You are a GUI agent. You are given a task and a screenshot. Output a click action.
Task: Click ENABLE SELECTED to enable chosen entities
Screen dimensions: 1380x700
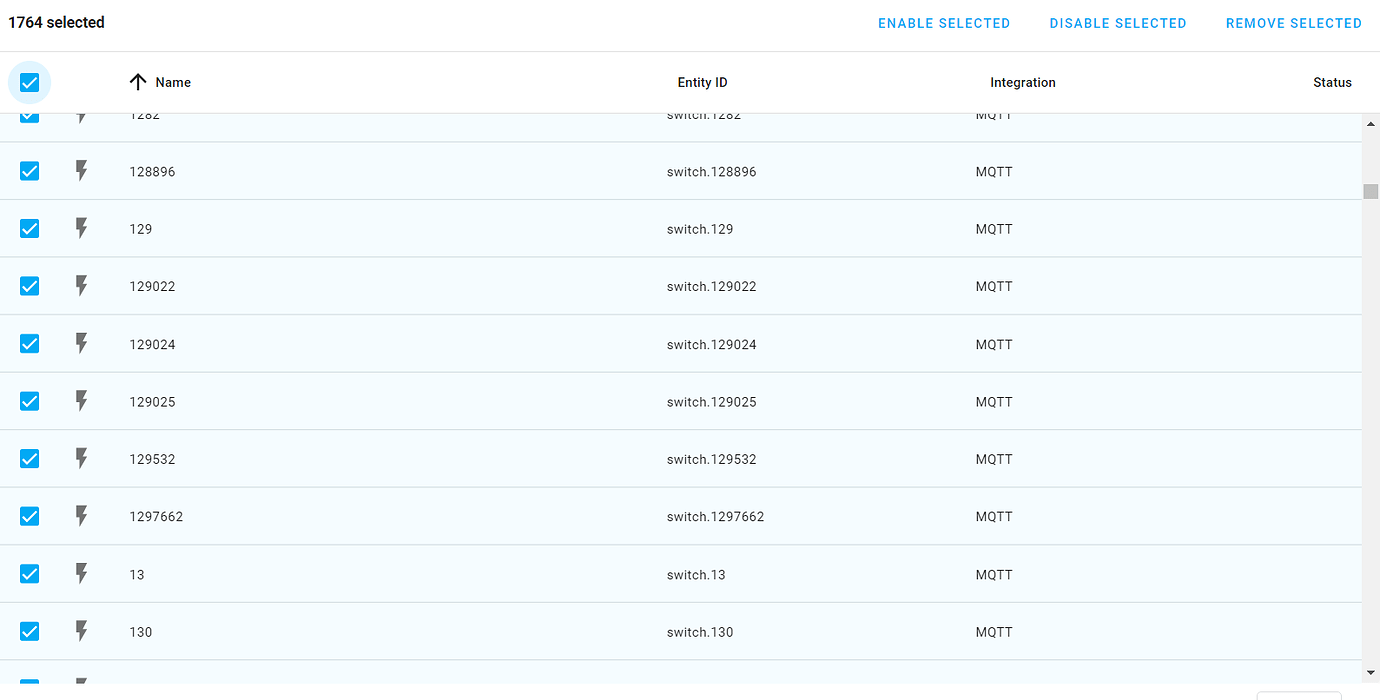(x=944, y=22)
